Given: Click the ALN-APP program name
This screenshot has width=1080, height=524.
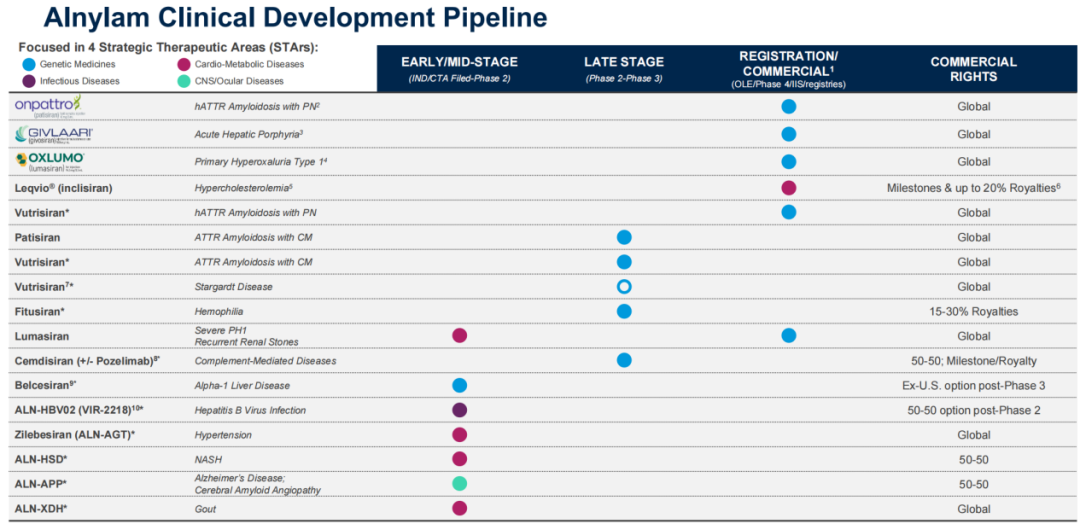Looking at the screenshot, I should tap(40, 484).
